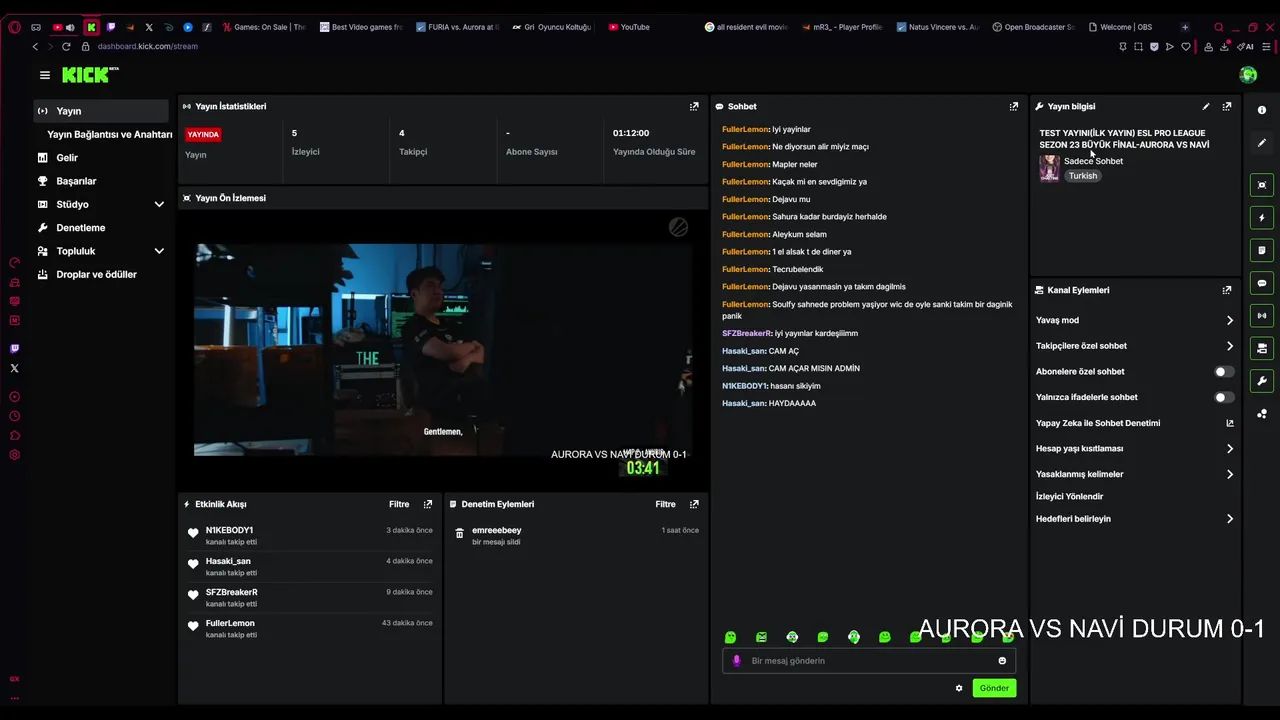The height and width of the screenshot is (720, 1280).
Task: Click the trash icon beside emreeebeey's entry
Action: tap(460, 534)
